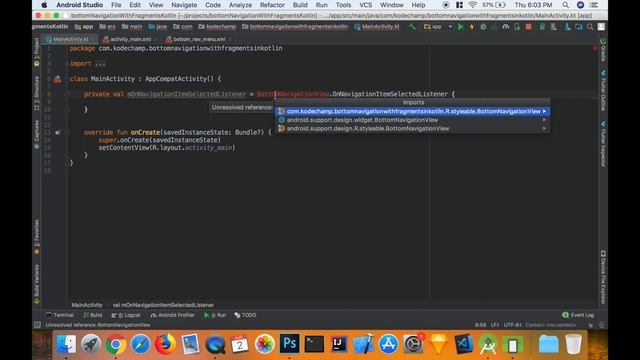Screen dimensions: 640x360
Task: Click the red BottomNavigationView reference in the code
Action: [x=293, y=94]
